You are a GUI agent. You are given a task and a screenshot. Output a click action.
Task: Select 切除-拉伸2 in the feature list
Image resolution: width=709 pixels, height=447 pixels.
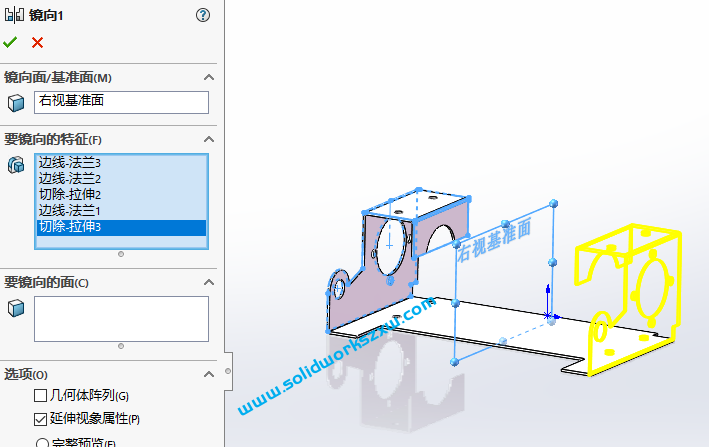pos(121,195)
